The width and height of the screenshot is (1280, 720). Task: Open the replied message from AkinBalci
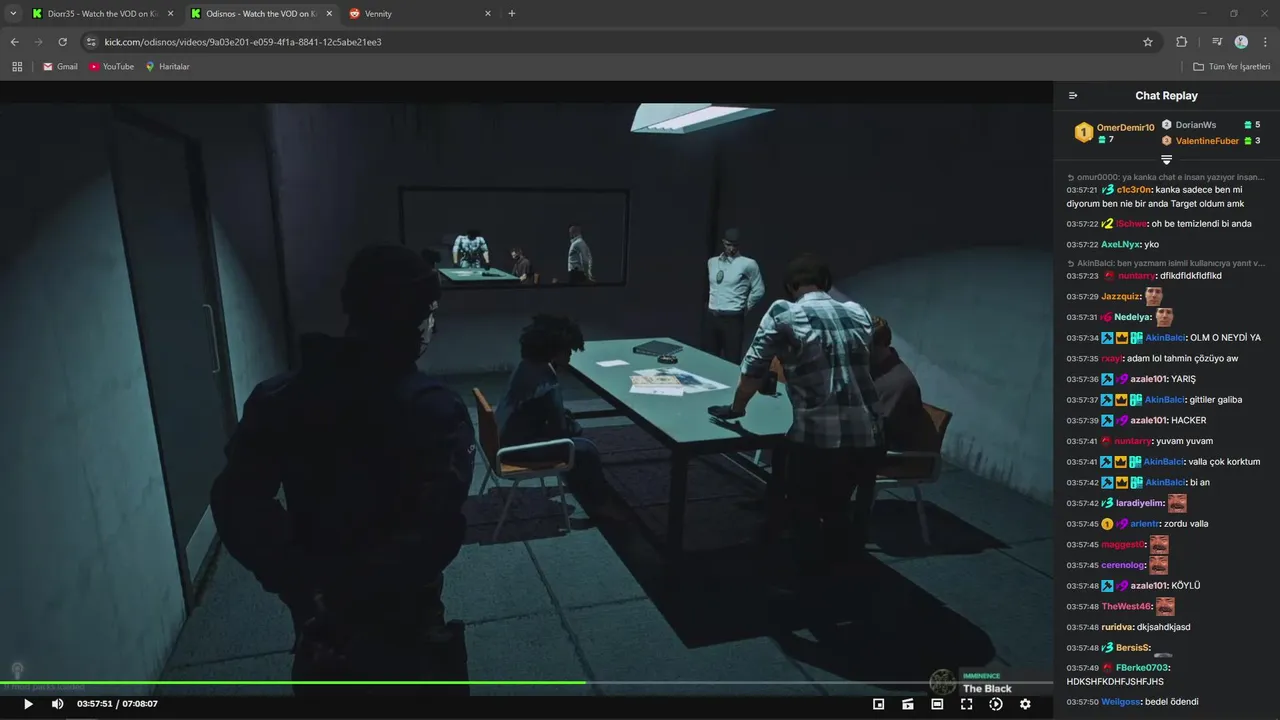pos(1165,263)
